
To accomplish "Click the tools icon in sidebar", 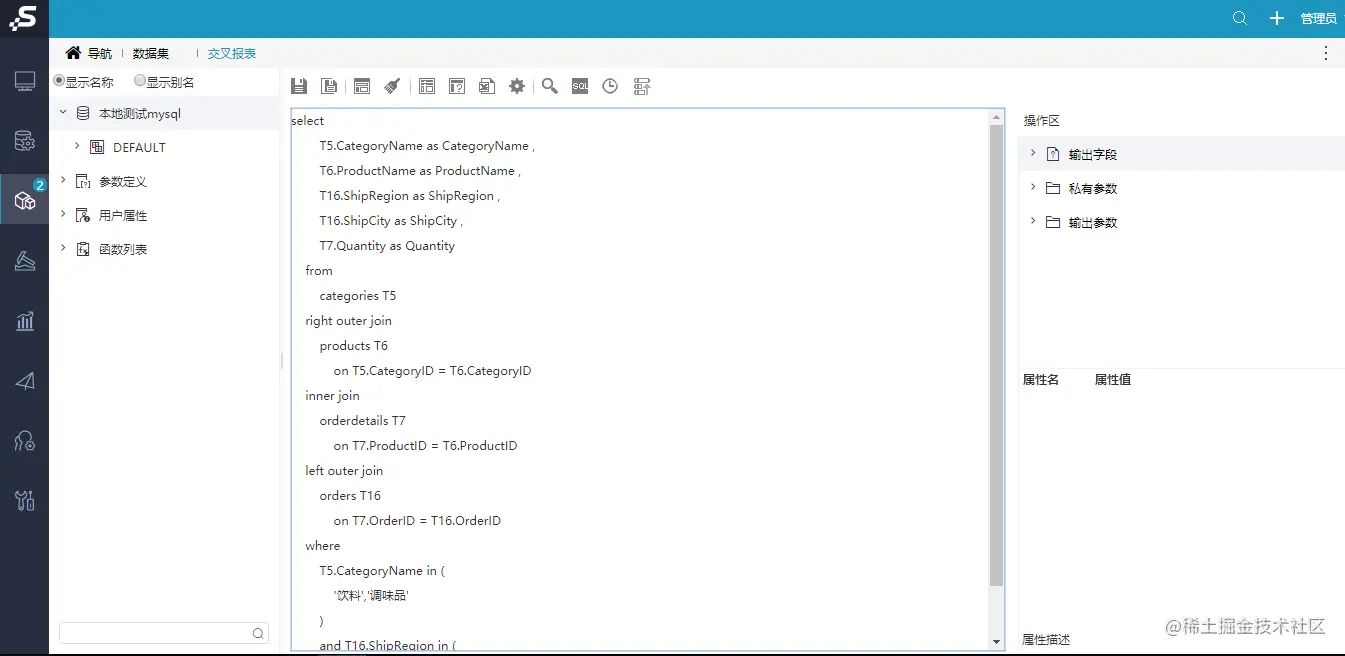I will tap(25, 500).
